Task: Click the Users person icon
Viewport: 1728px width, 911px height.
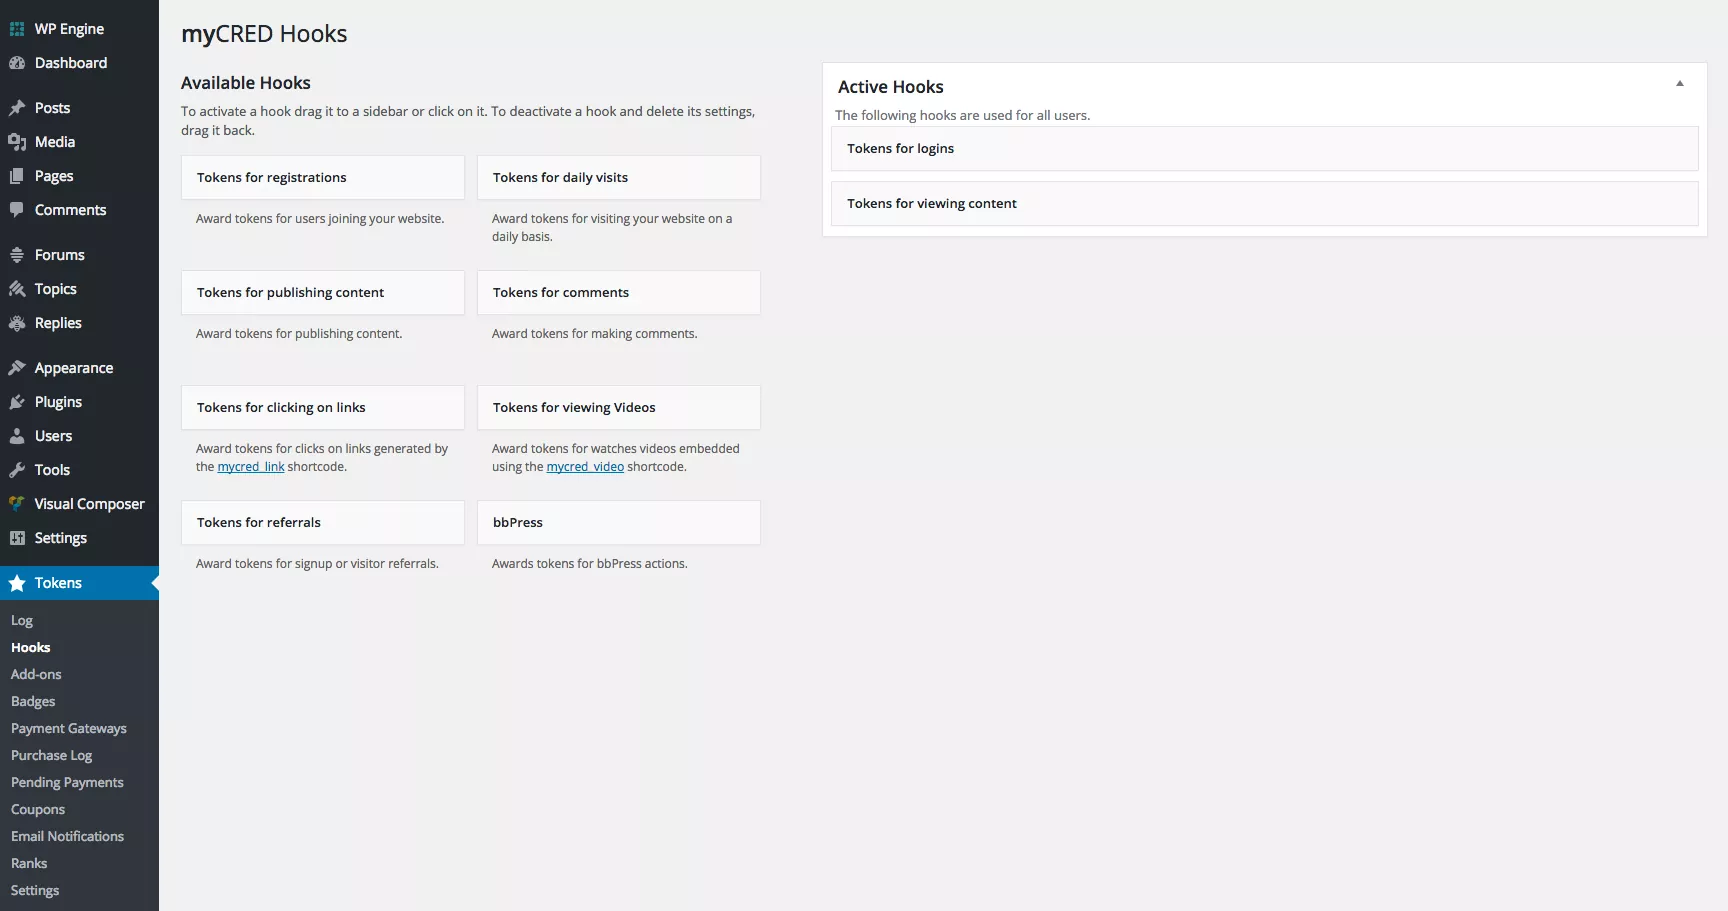Action: pos(17,436)
